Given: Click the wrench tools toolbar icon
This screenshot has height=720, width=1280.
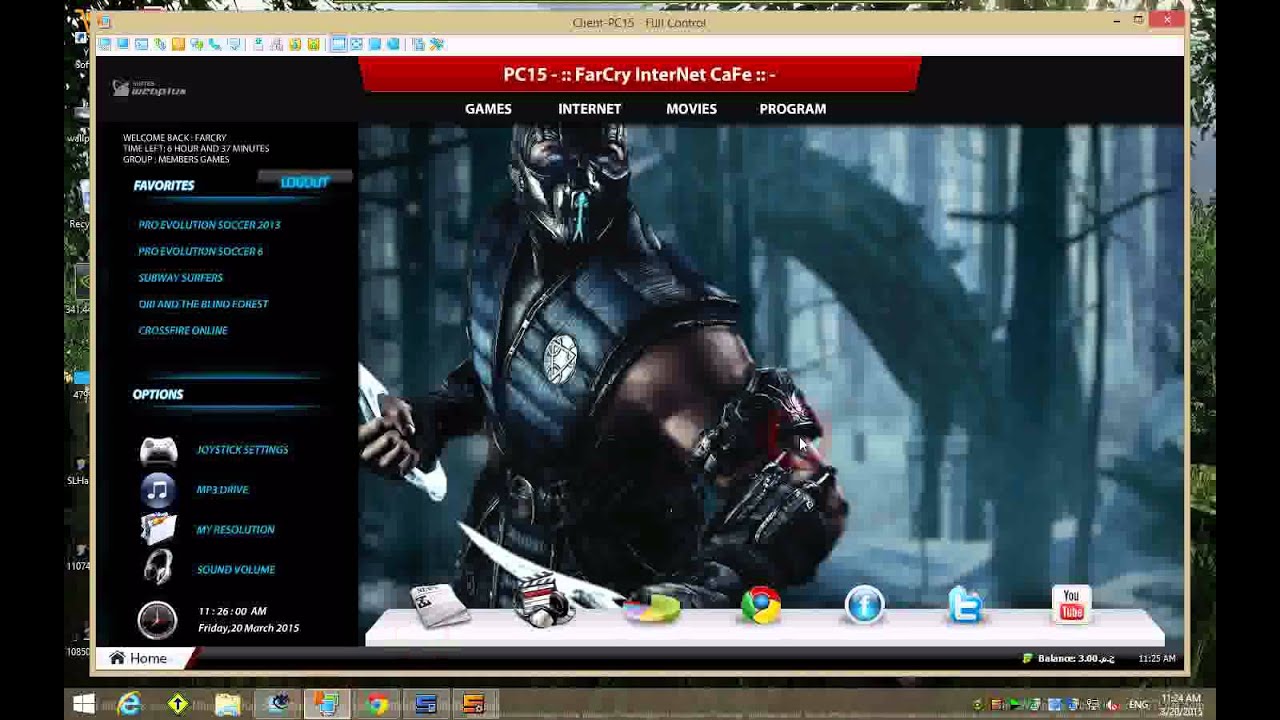Looking at the screenshot, I should coord(436,44).
